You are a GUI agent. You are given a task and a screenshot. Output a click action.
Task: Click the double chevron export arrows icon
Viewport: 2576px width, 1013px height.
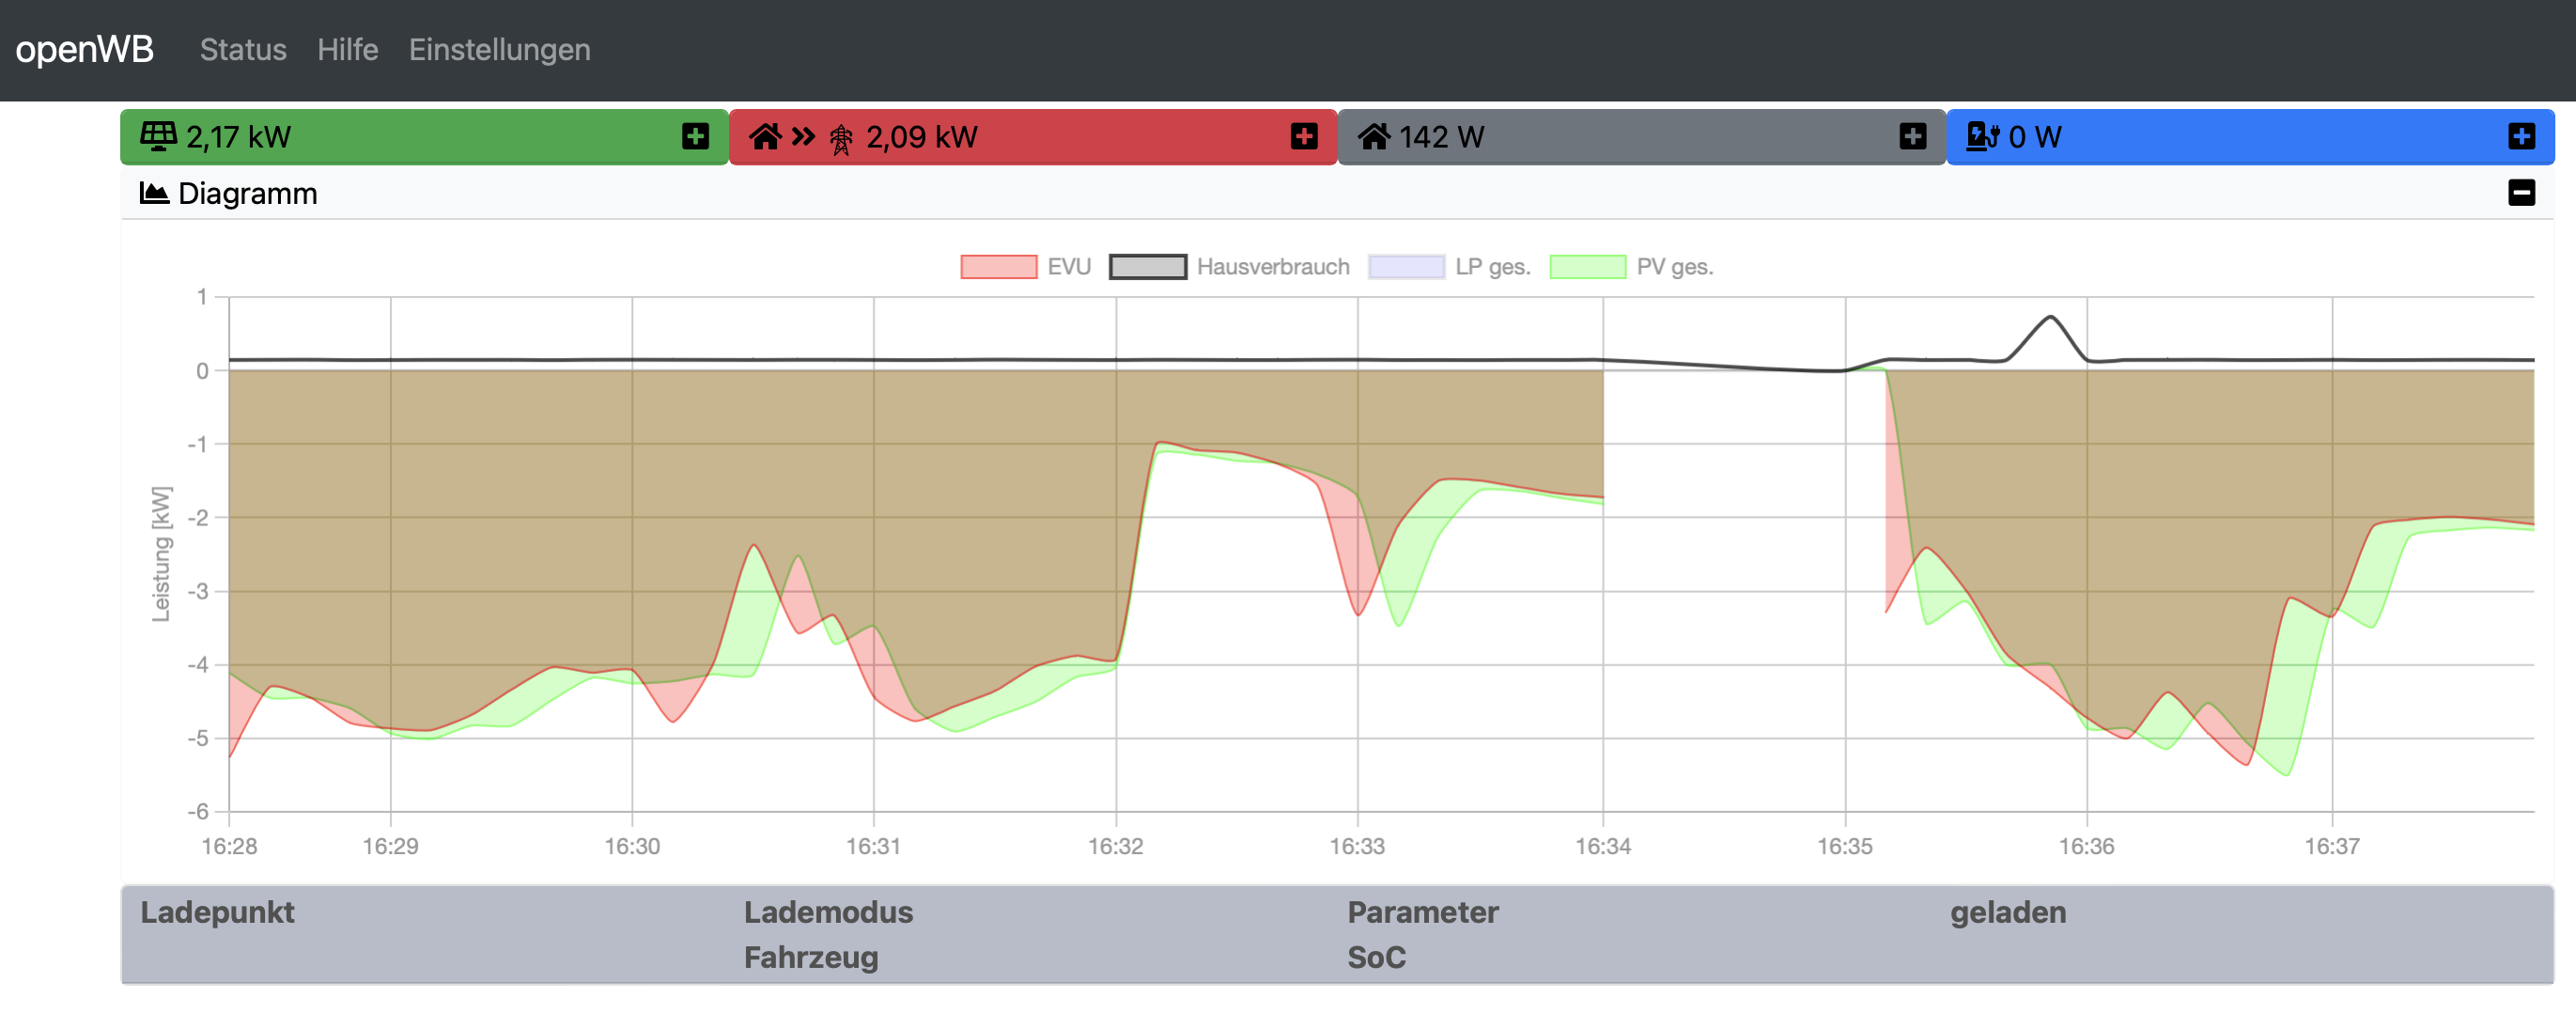(x=803, y=136)
